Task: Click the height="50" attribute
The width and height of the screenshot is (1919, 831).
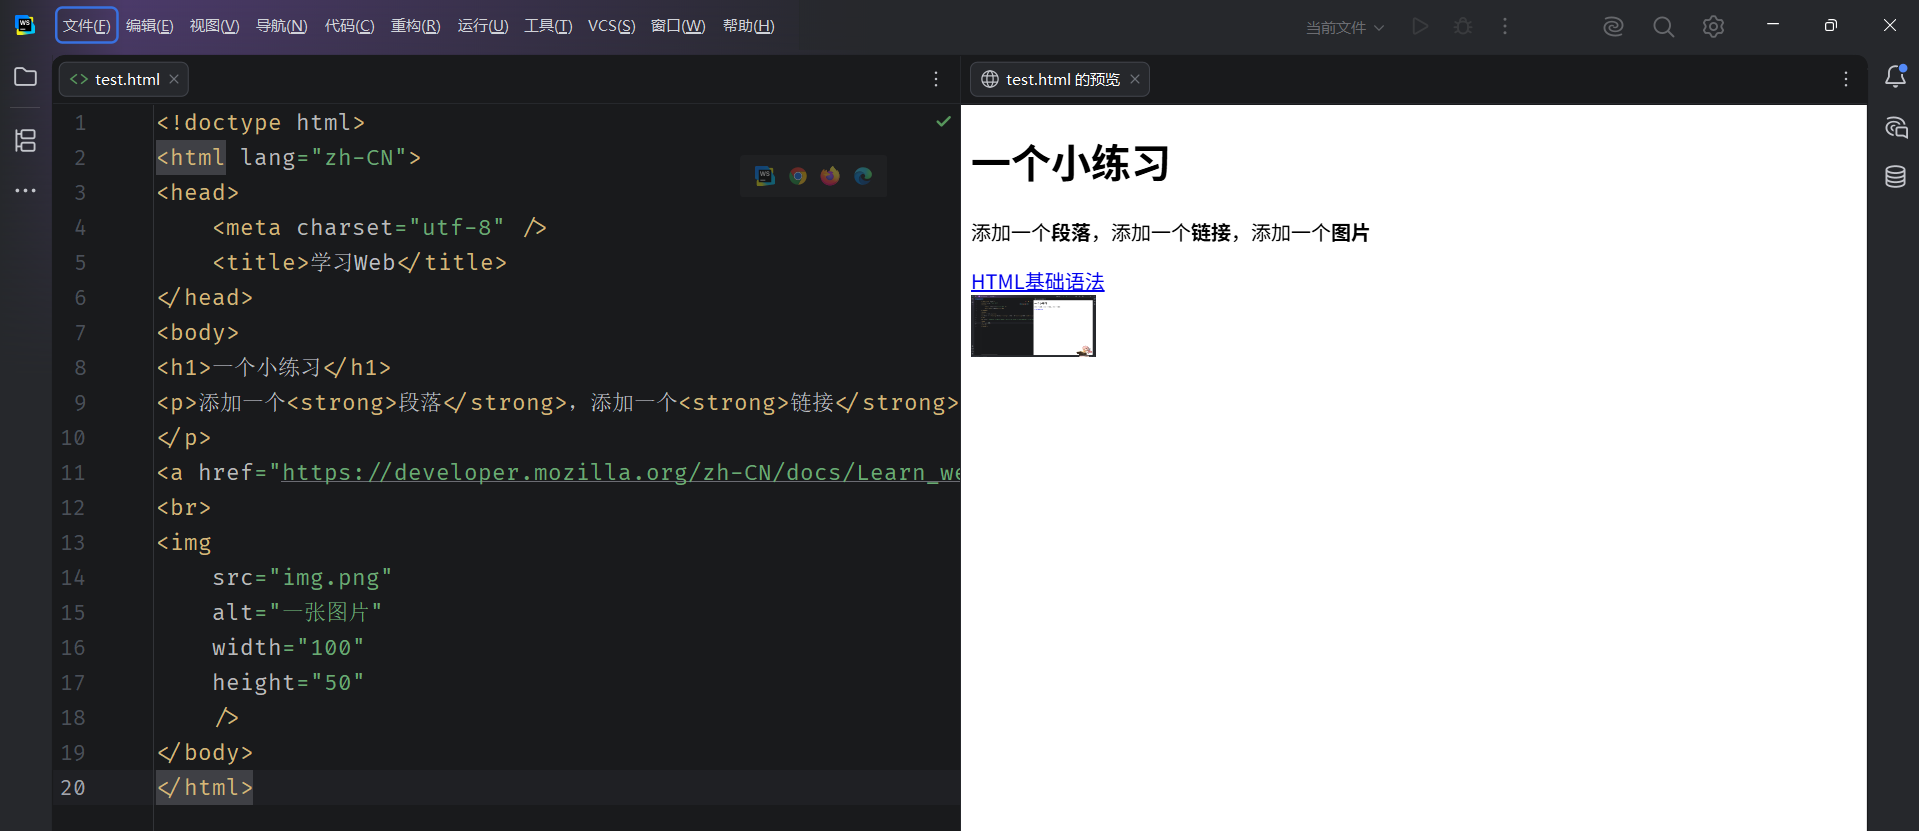Action: point(288,683)
